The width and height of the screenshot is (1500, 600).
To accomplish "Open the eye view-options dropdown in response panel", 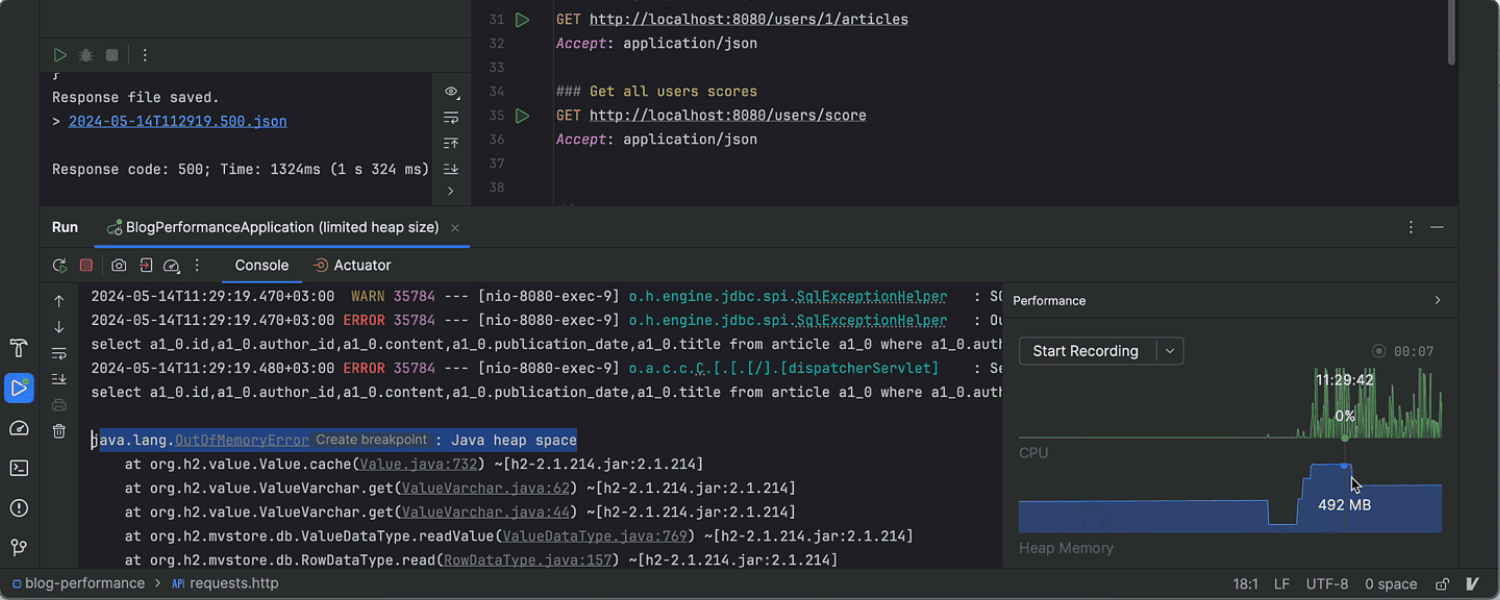I will tap(451, 92).
